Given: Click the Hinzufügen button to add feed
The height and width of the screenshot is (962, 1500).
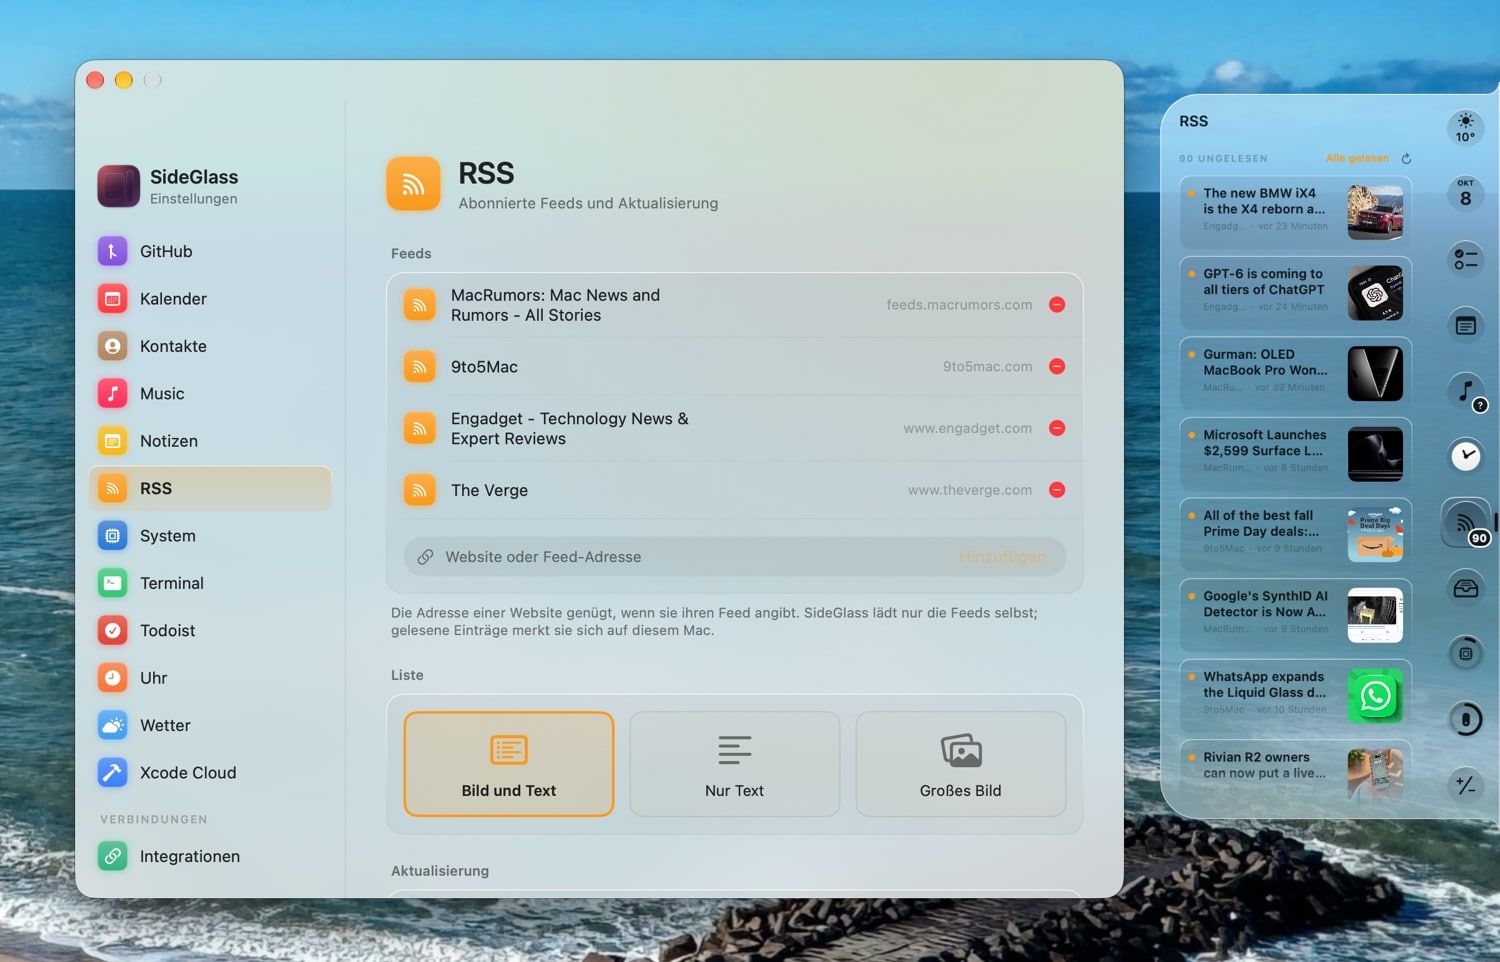Looking at the screenshot, I should pyautogui.click(x=1002, y=557).
